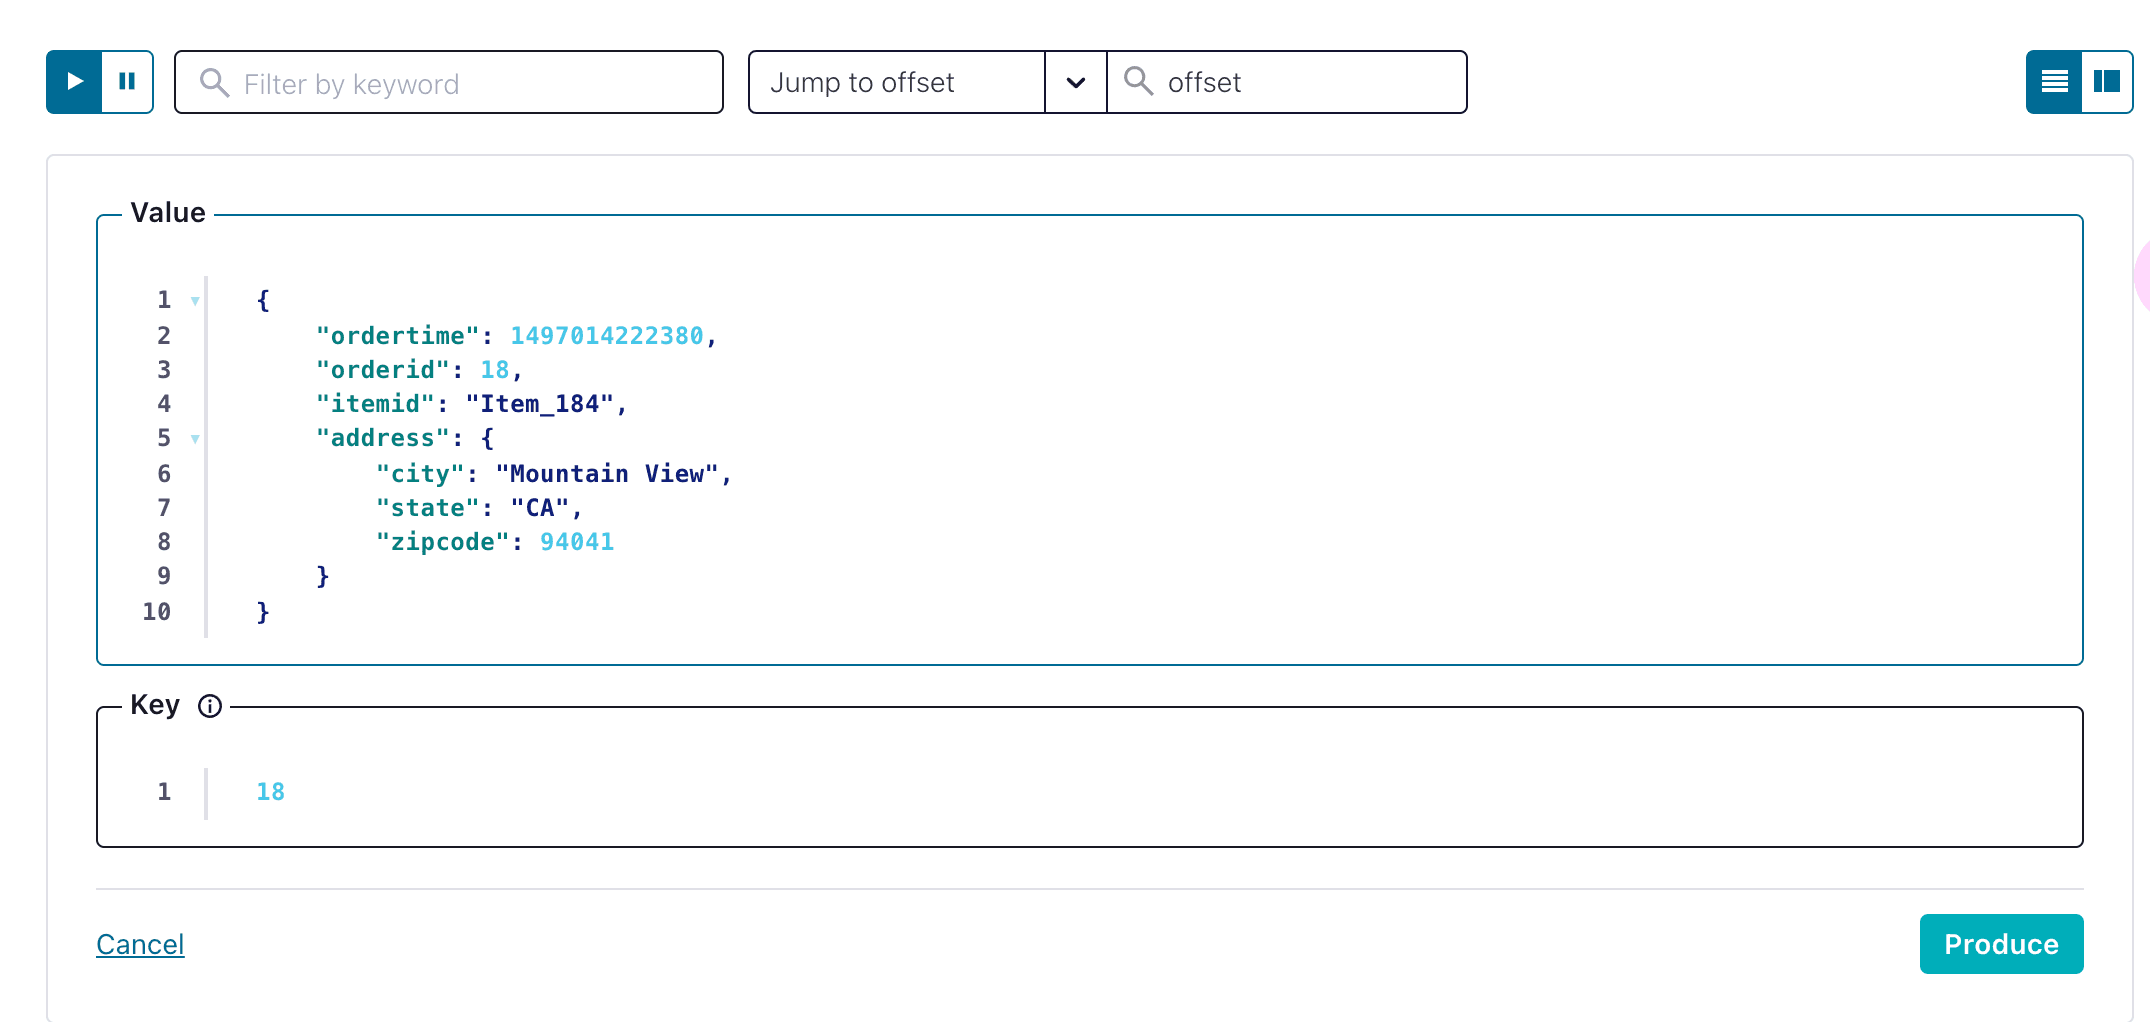Open the Jump to offset dropdown
The height and width of the screenshot is (1022, 2150).
pyautogui.click(x=1075, y=82)
